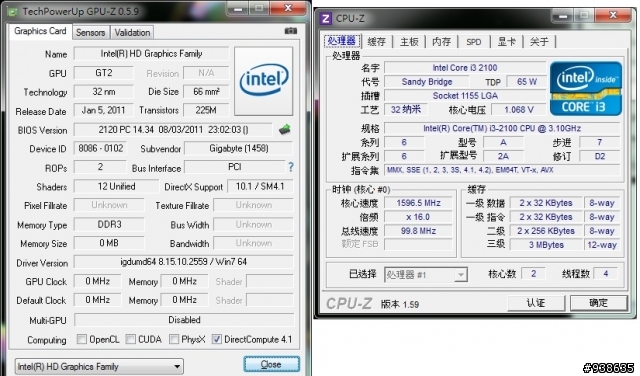The image size is (640, 376).
Task: Switch to the Sensors tab
Action: click(x=90, y=33)
